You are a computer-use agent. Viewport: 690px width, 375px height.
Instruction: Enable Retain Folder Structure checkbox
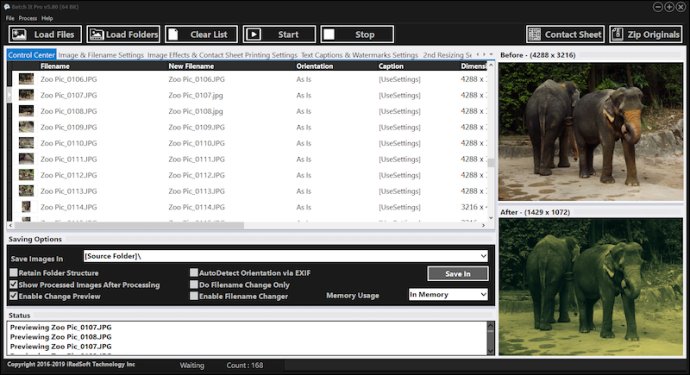[x=14, y=273]
